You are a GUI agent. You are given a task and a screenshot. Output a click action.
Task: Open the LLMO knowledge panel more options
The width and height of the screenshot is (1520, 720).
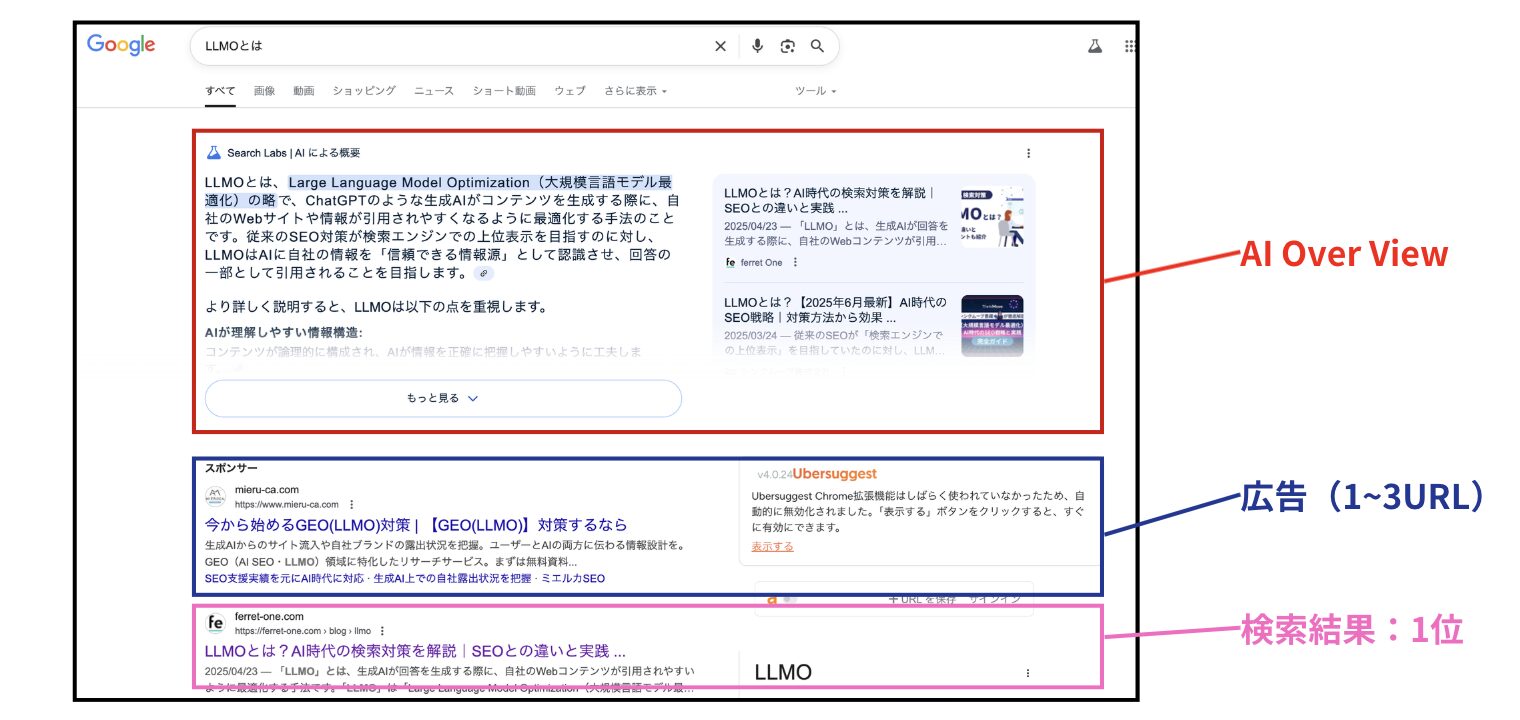pos(1027,673)
